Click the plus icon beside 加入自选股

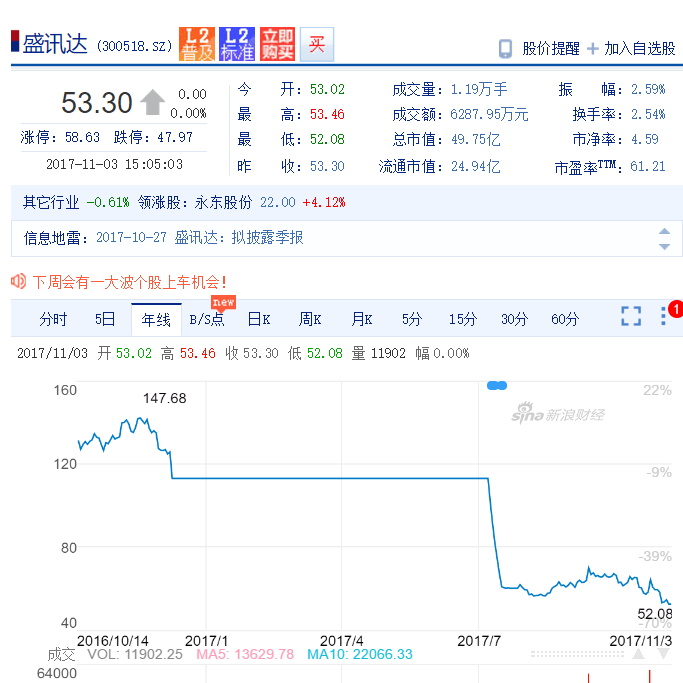coord(592,48)
